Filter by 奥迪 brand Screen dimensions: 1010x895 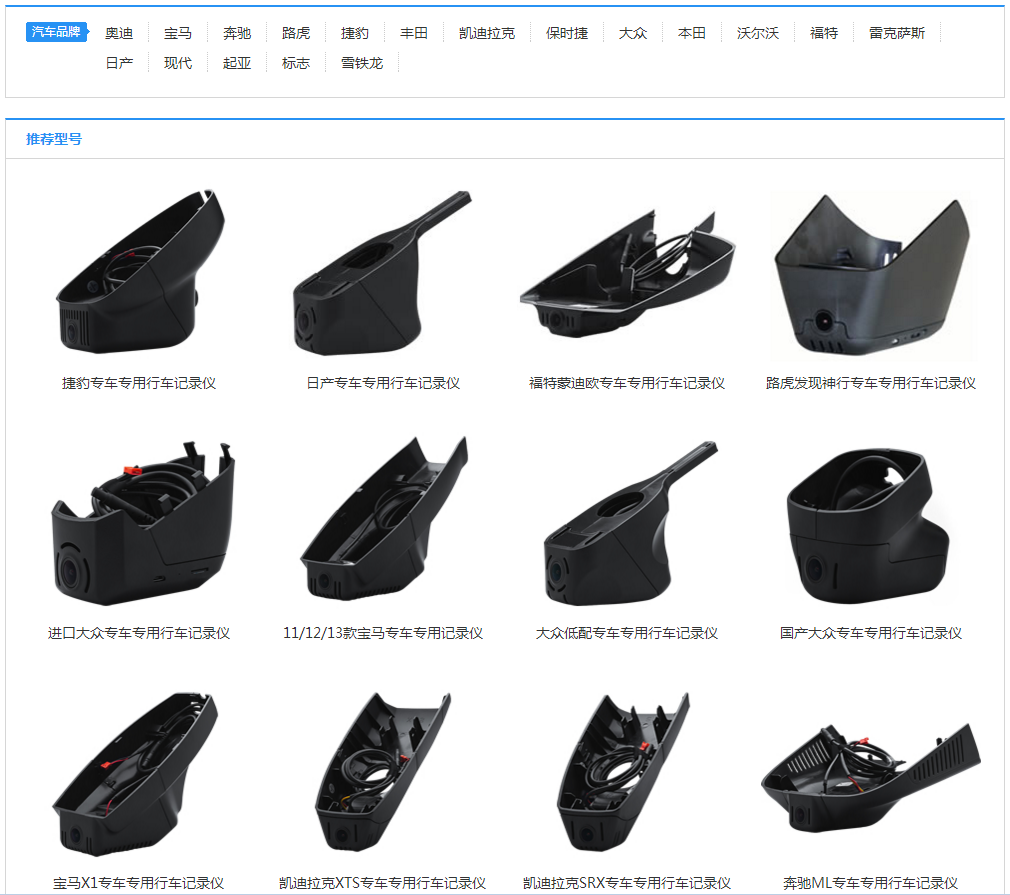click(119, 33)
